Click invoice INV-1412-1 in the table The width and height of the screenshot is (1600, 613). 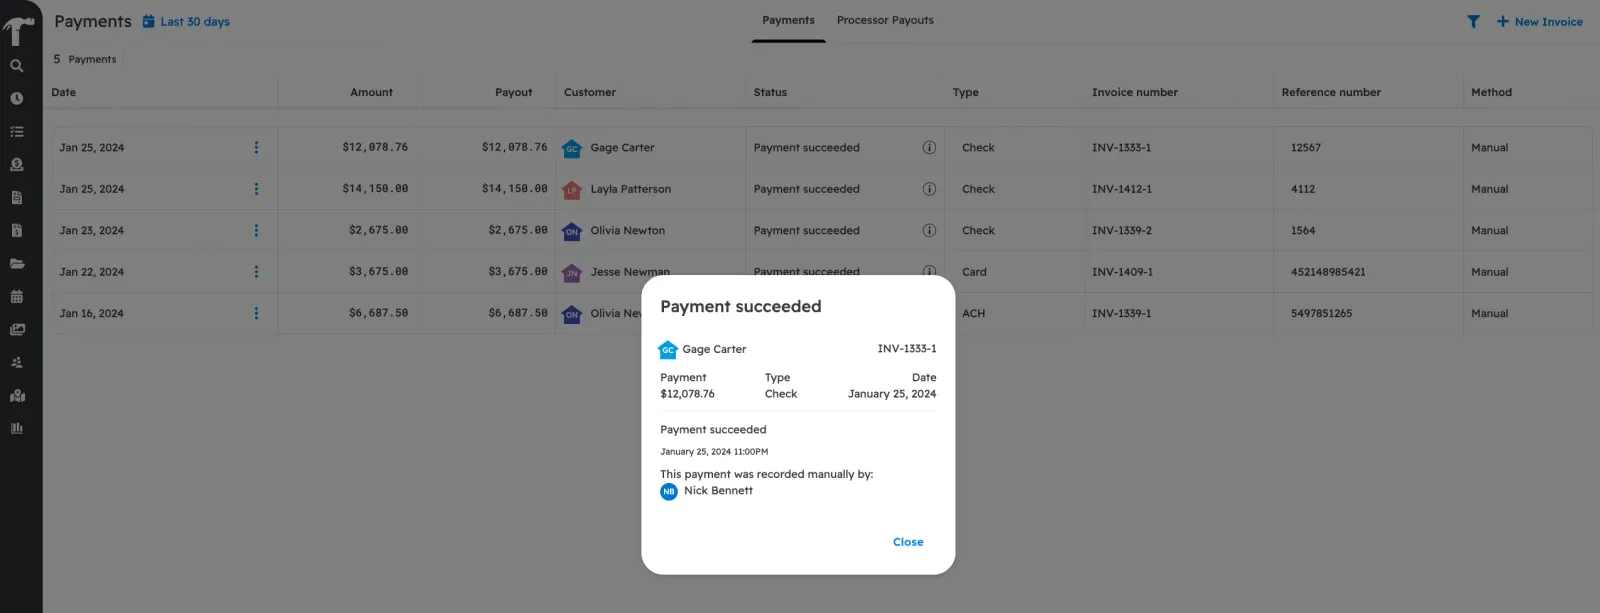pyautogui.click(x=1121, y=189)
